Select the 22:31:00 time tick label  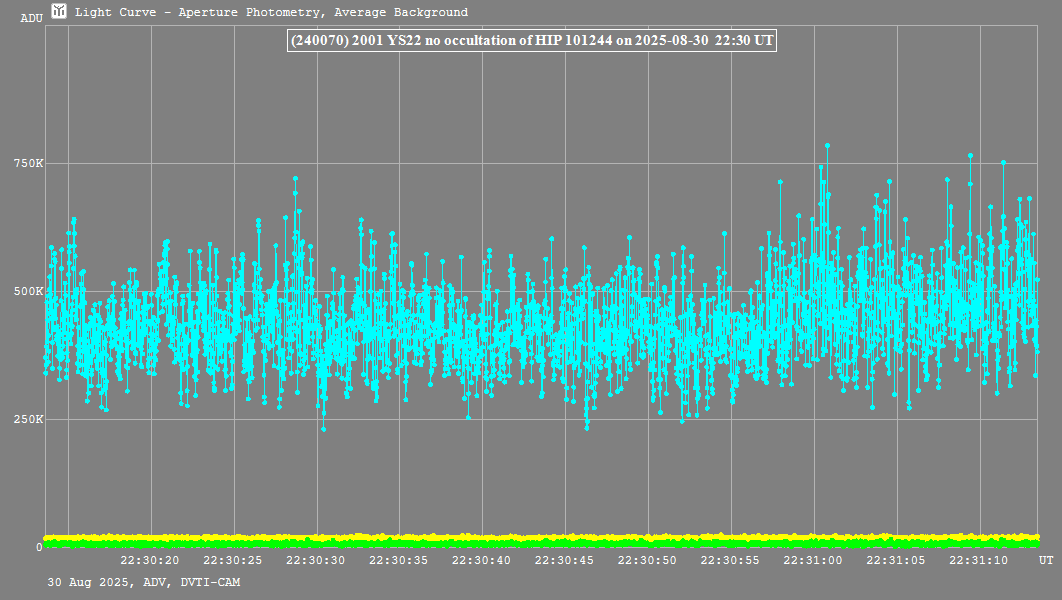click(814, 560)
